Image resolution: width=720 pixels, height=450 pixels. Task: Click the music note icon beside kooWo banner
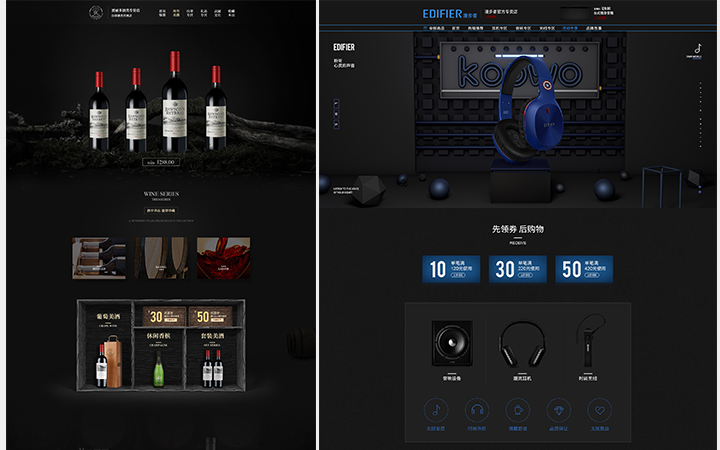(697, 49)
